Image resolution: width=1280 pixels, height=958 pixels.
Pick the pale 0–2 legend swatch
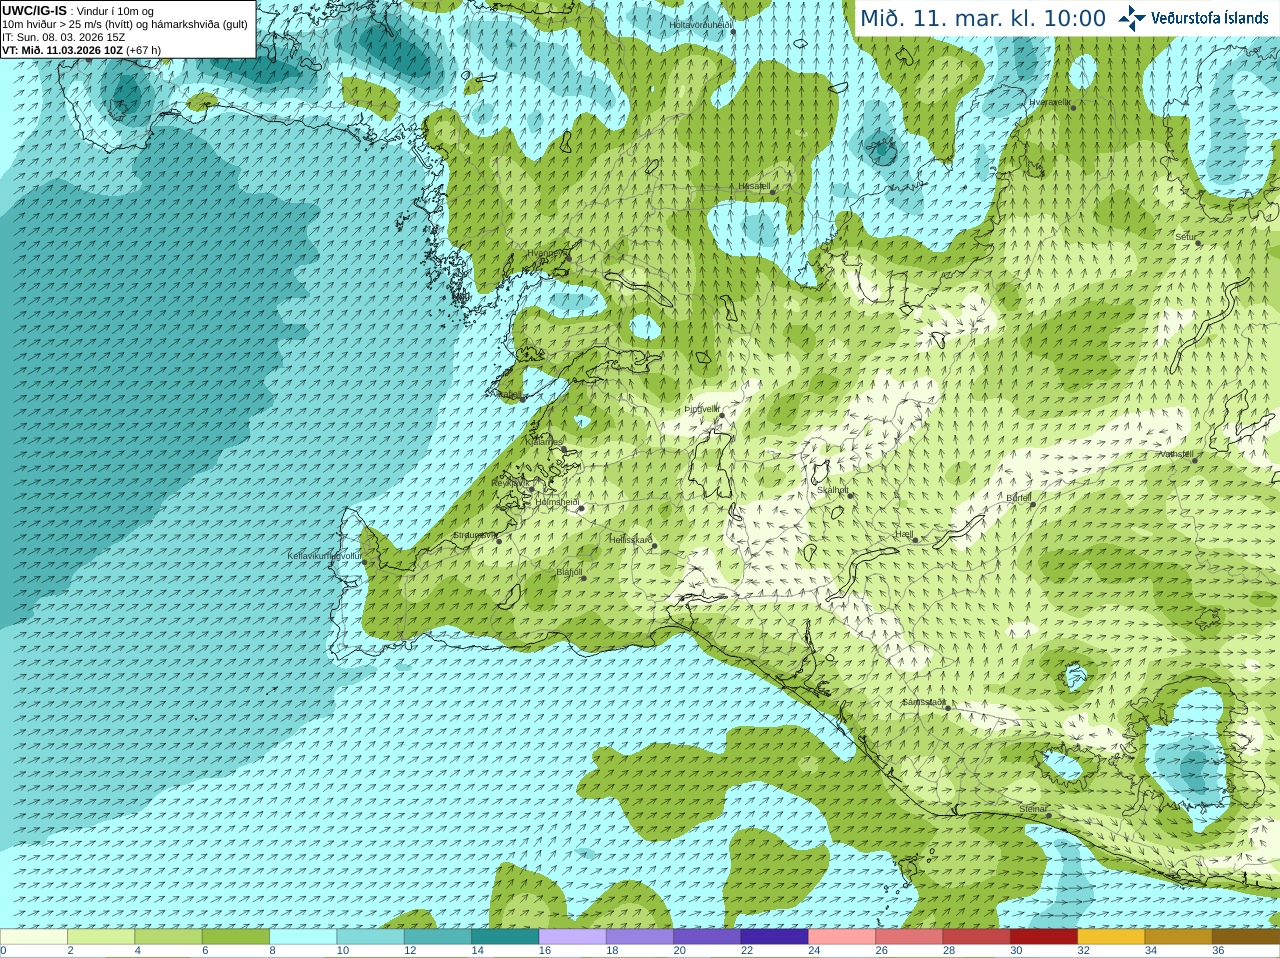click(34, 937)
